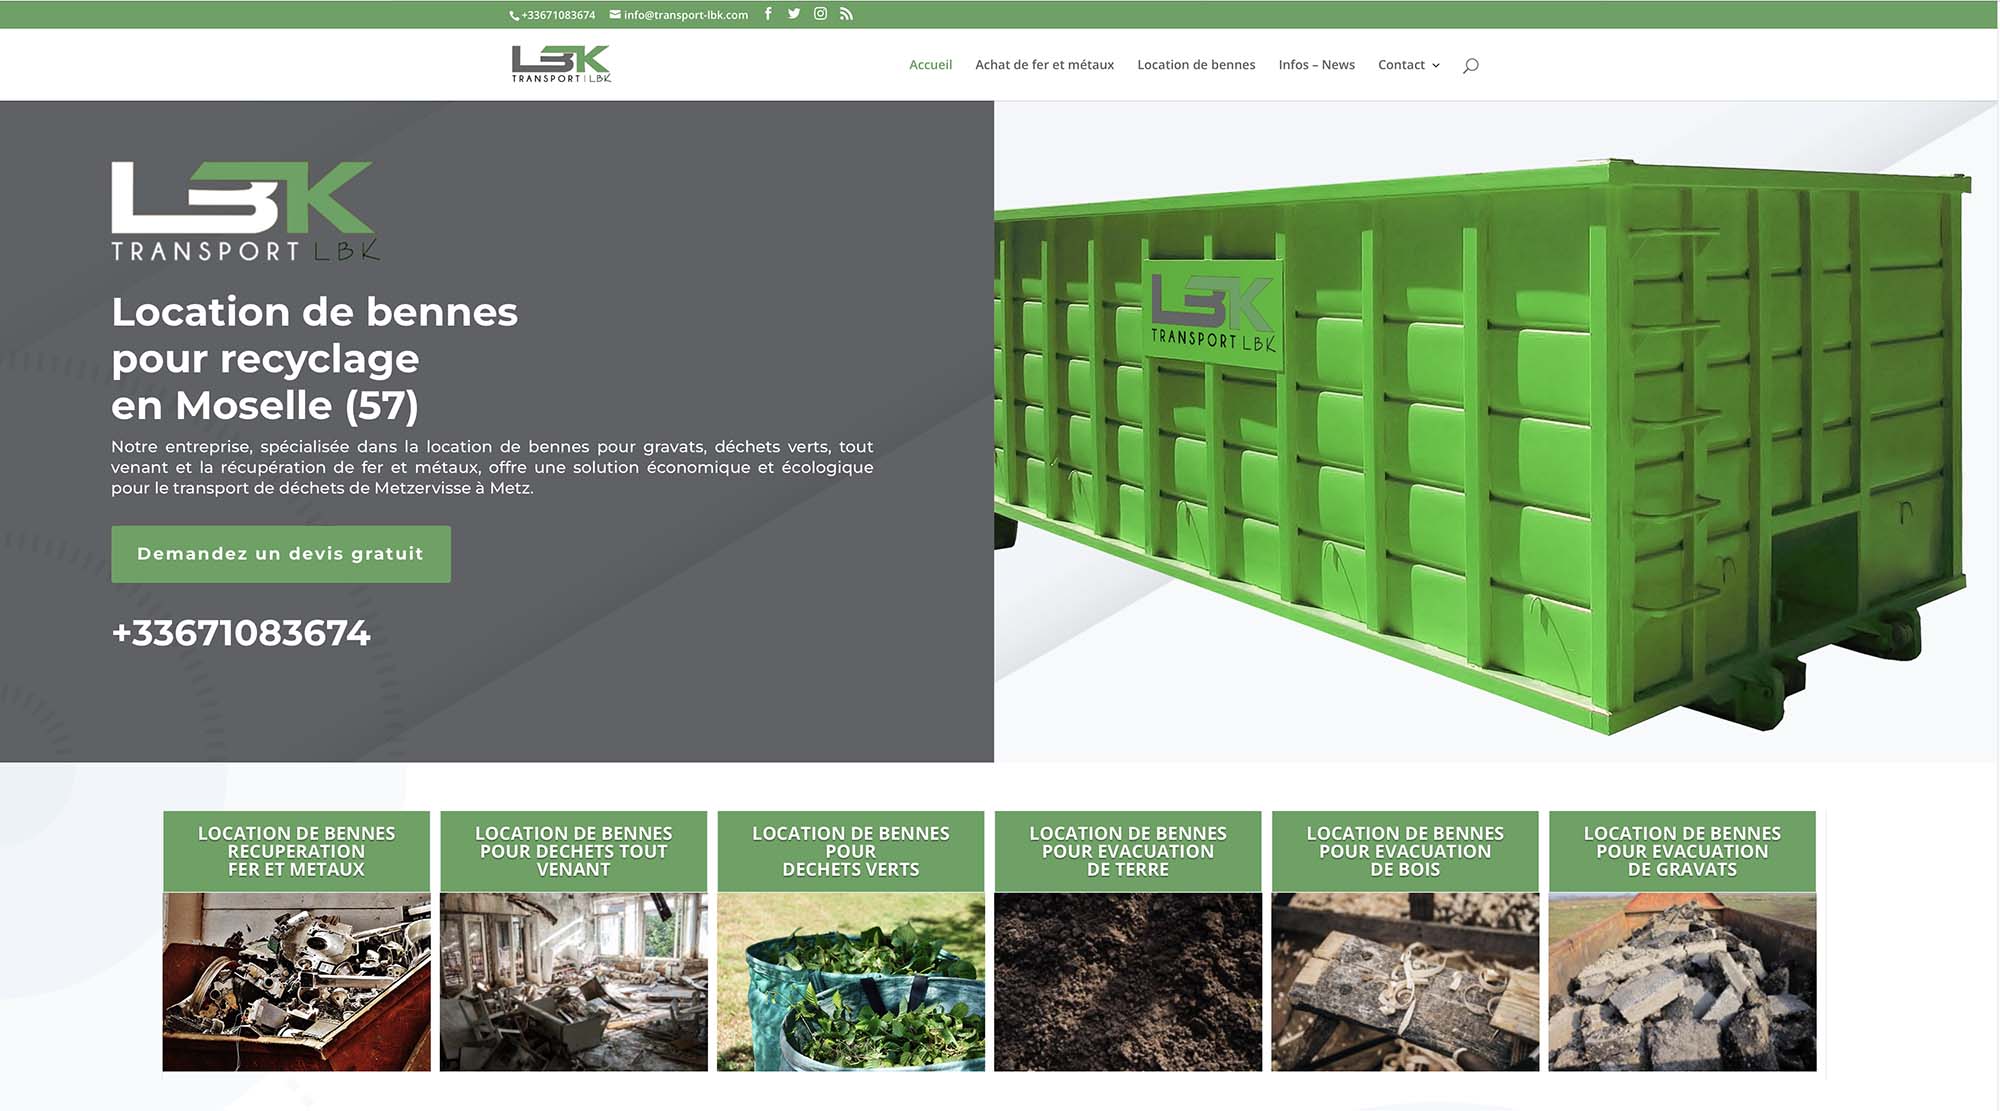Open the Facebook icon in top bar
This screenshot has width=2000, height=1111.
pos(768,14)
